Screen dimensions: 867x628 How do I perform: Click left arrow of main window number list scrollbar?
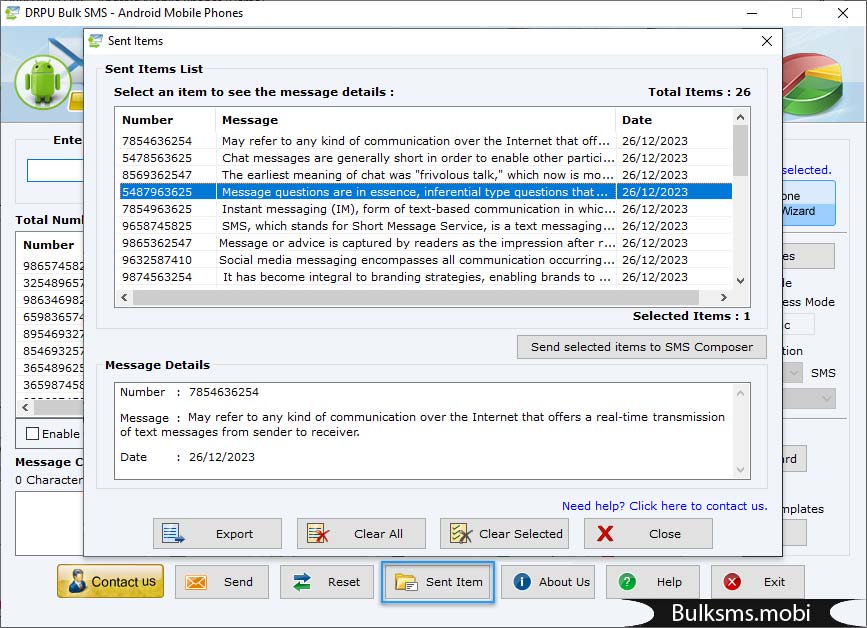(25, 407)
